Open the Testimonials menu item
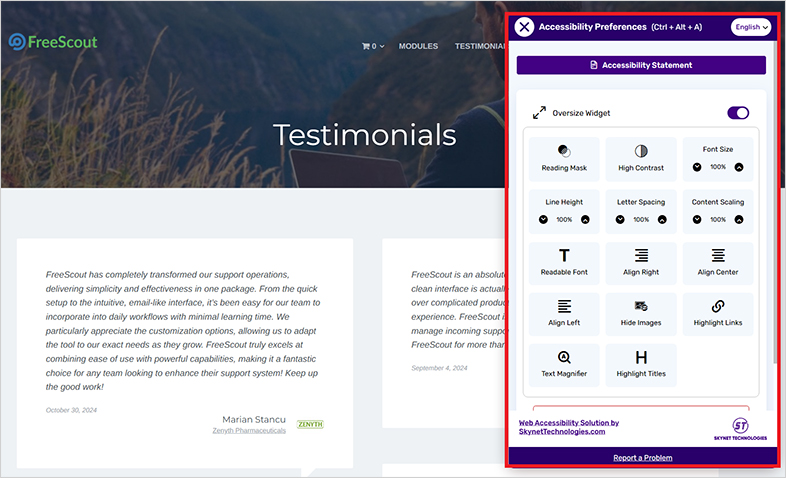This screenshot has width=786, height=478. pos(480,46)
